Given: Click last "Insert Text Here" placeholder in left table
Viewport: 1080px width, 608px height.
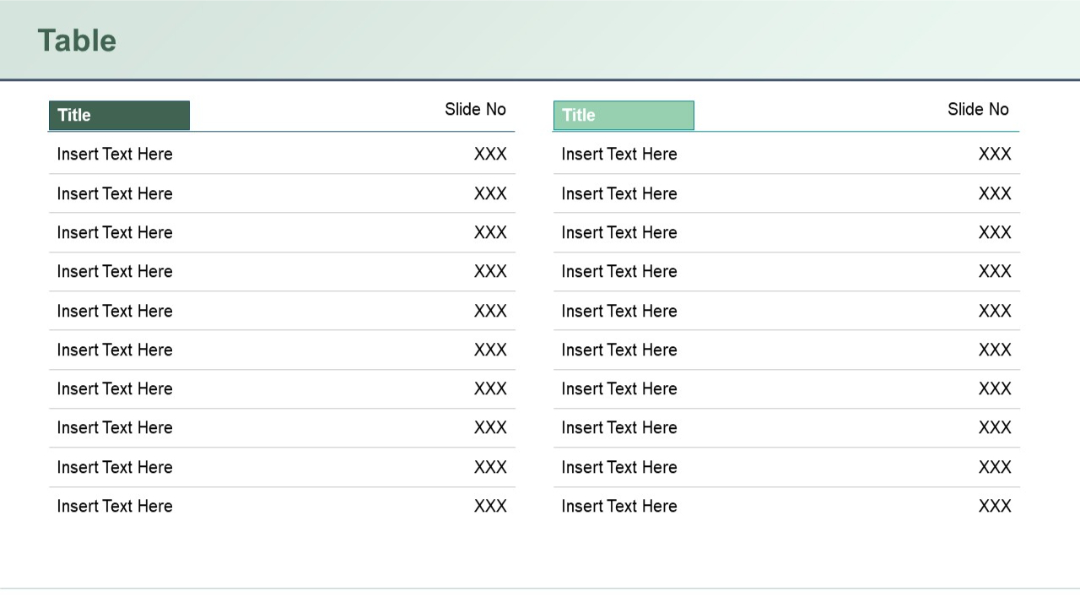Looking at the screenshot, I should click(114, 506).
